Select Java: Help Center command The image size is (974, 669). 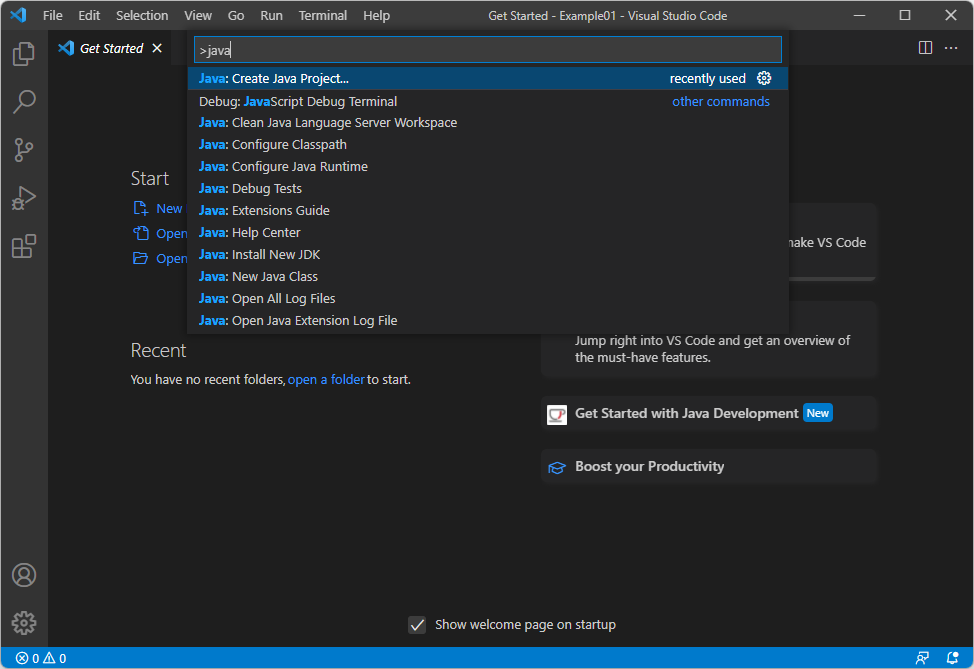click(x=488, y=232)
